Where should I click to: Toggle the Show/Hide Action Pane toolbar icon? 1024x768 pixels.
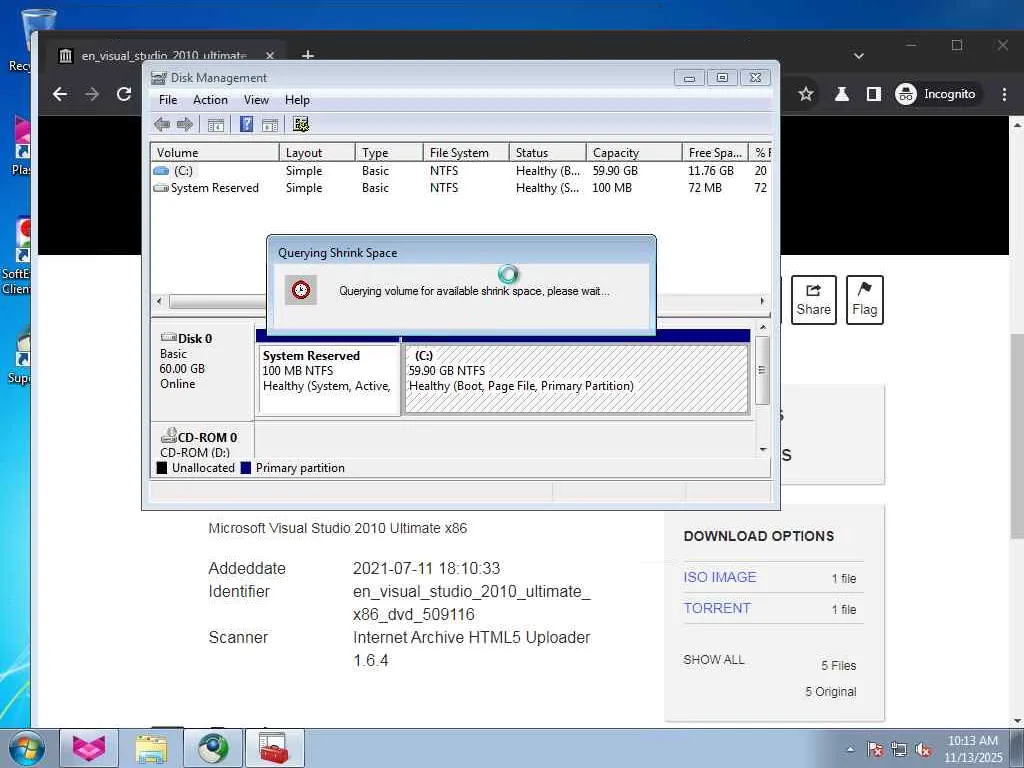270,124
